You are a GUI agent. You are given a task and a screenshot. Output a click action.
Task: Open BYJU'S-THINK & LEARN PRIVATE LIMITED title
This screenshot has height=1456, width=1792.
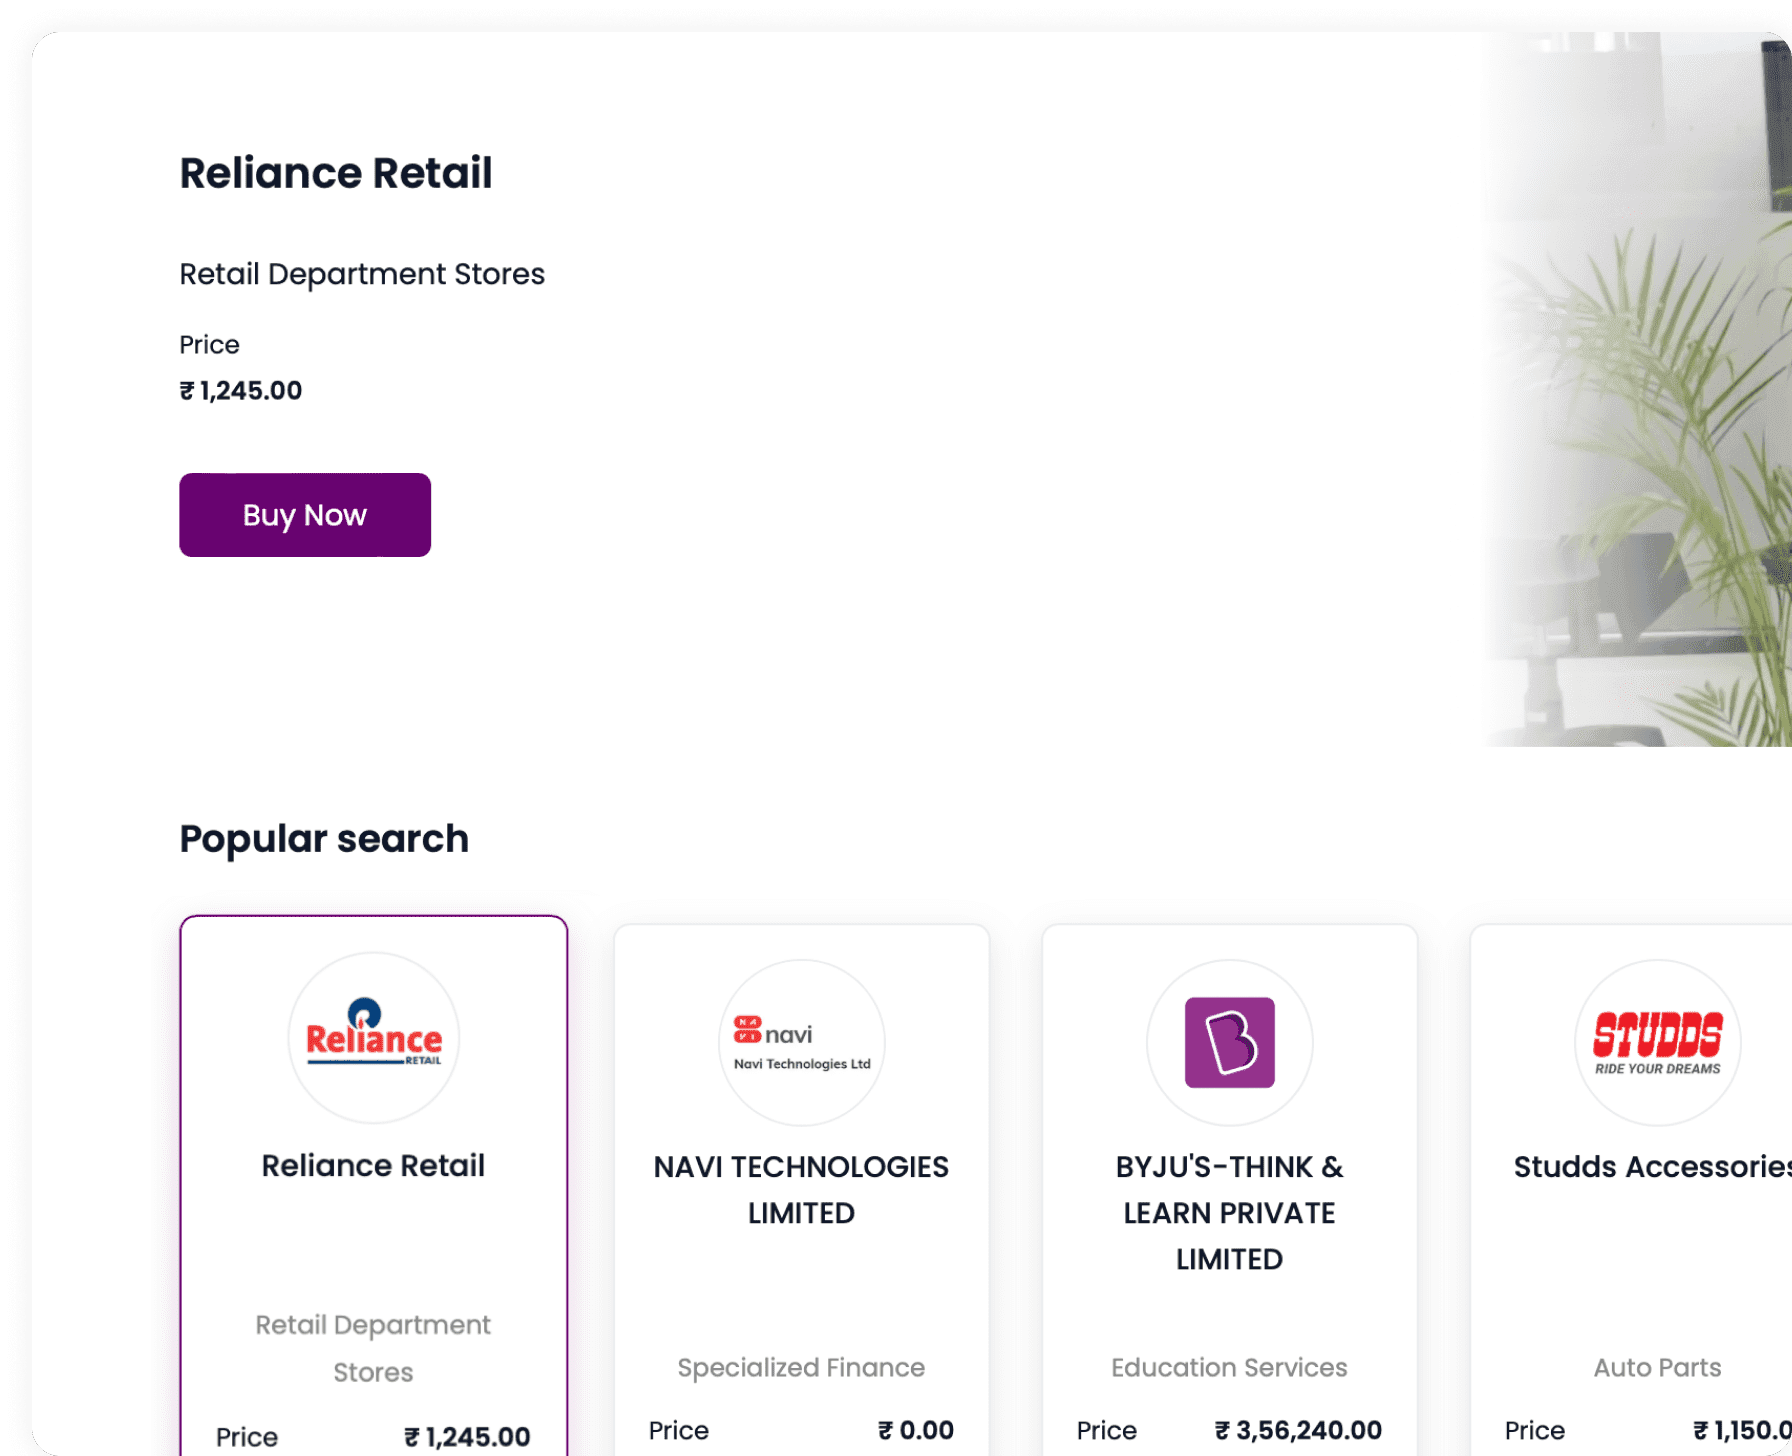pyautogui.click(x=1229, y=1213)
